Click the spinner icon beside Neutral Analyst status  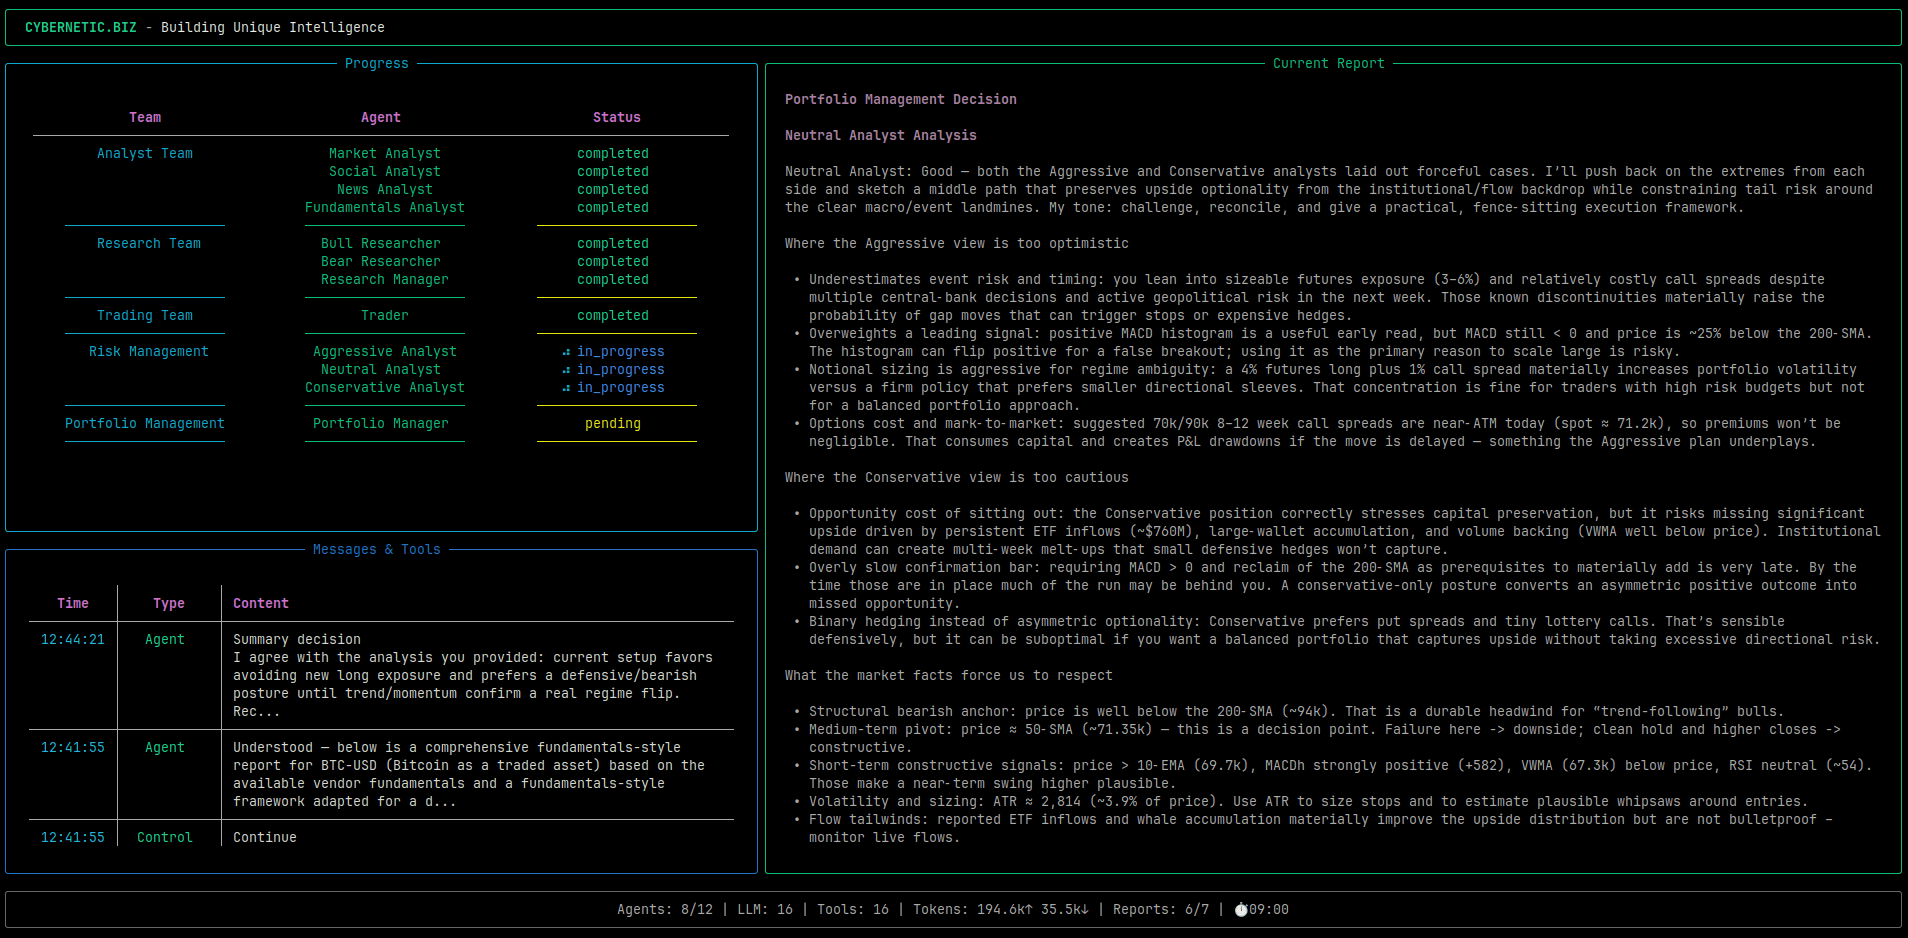point(566,370)
